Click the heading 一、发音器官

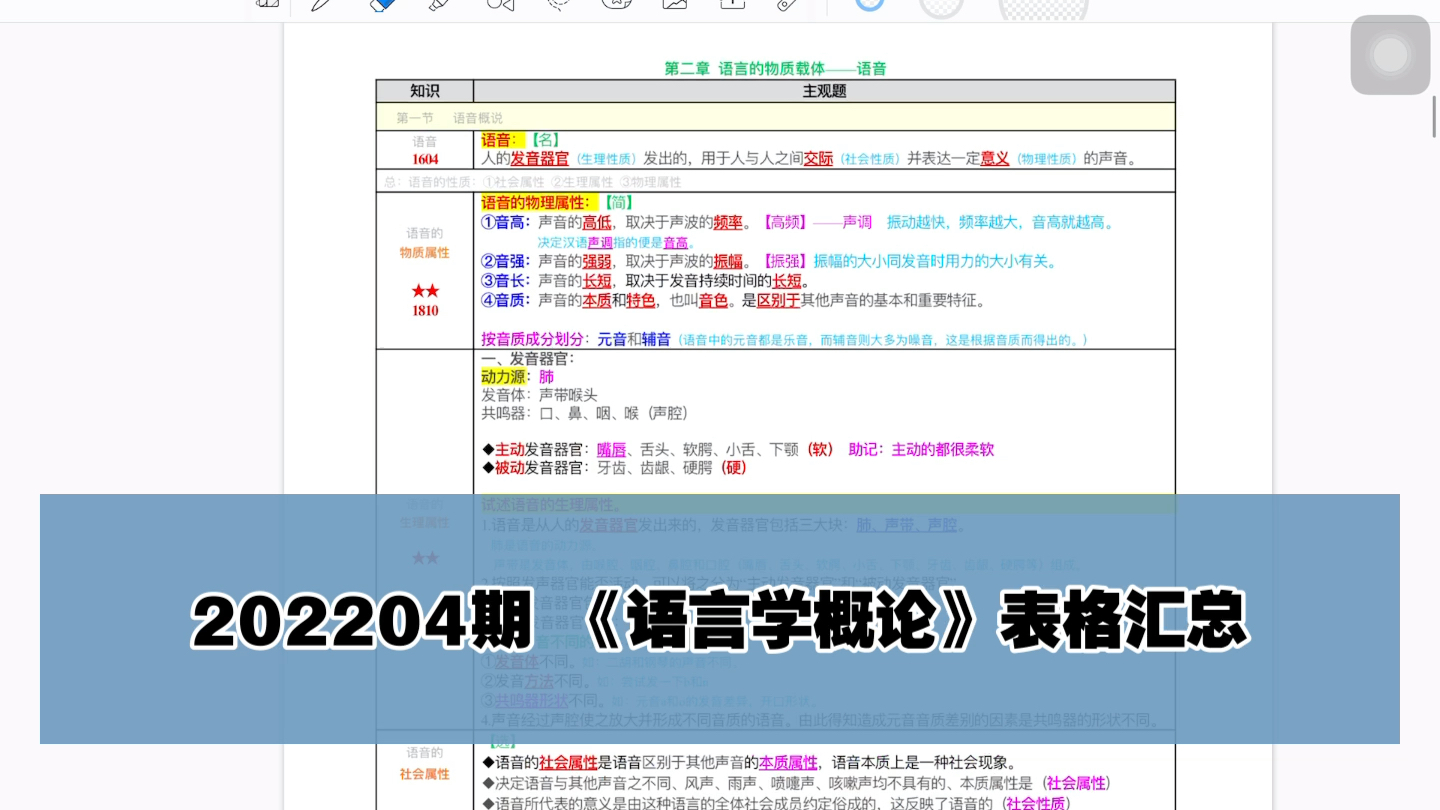528,358
